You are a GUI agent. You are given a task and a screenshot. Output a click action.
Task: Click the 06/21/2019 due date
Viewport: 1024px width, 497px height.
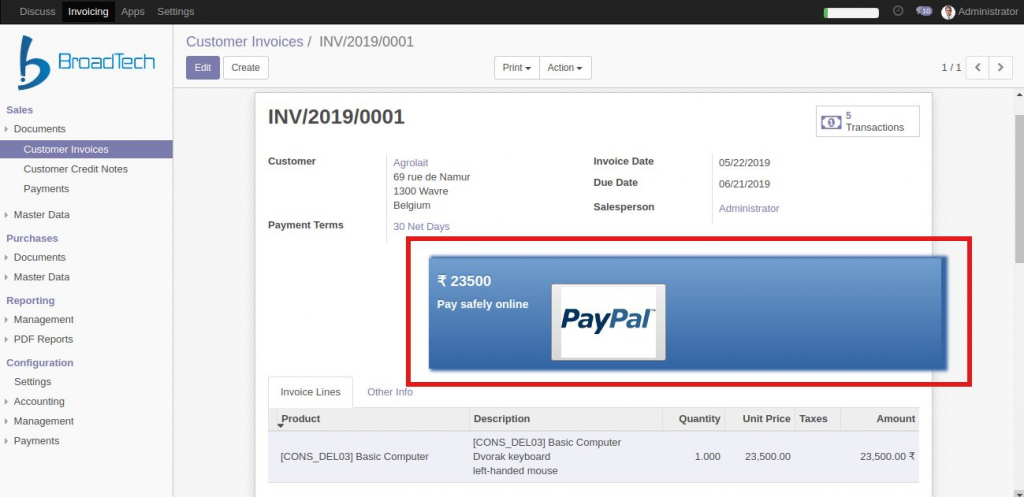pyautogui.click(x=744, y=184)
